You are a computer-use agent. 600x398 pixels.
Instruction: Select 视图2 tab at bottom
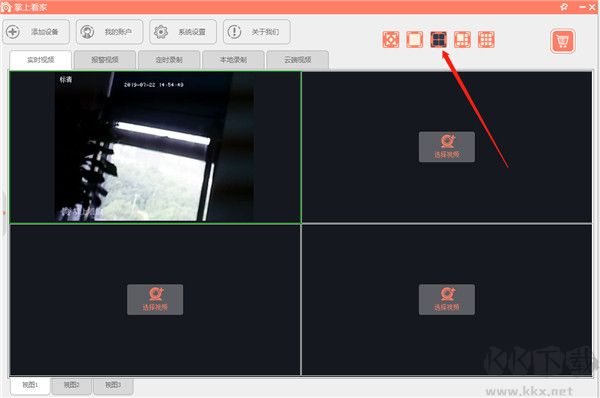[x=71, y=385]
